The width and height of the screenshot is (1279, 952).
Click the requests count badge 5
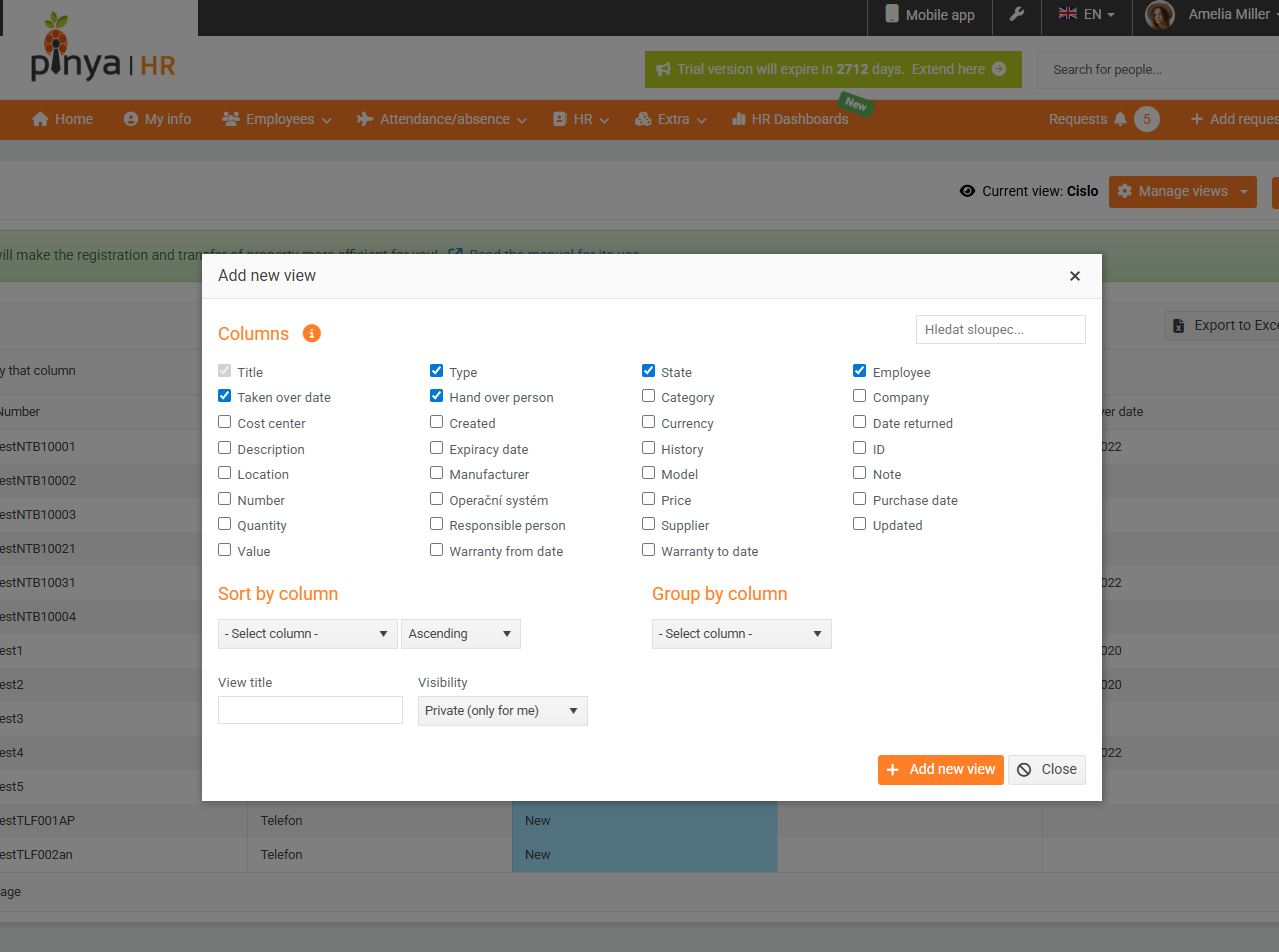(x=1147, y=119)
